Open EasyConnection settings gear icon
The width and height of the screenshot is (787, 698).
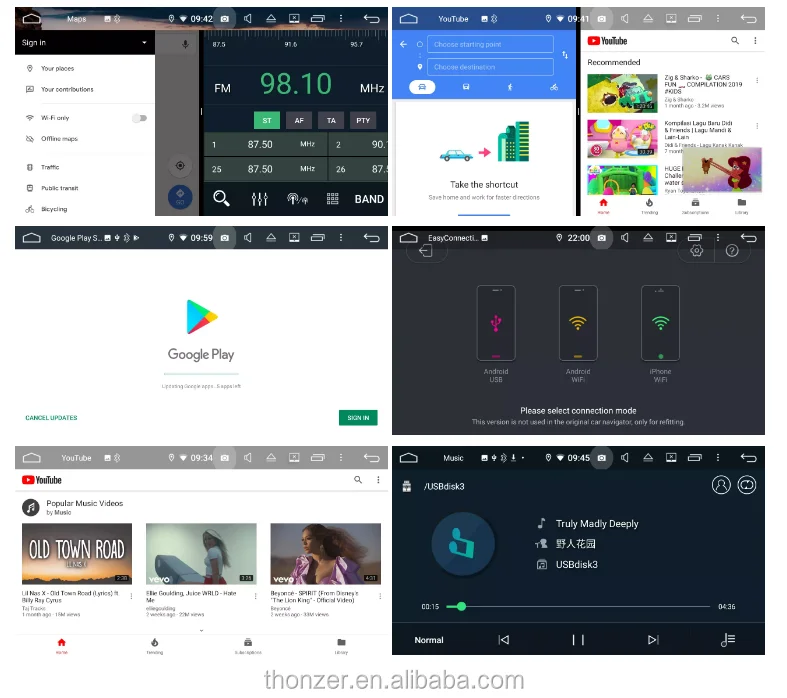[x=697, y=251]
